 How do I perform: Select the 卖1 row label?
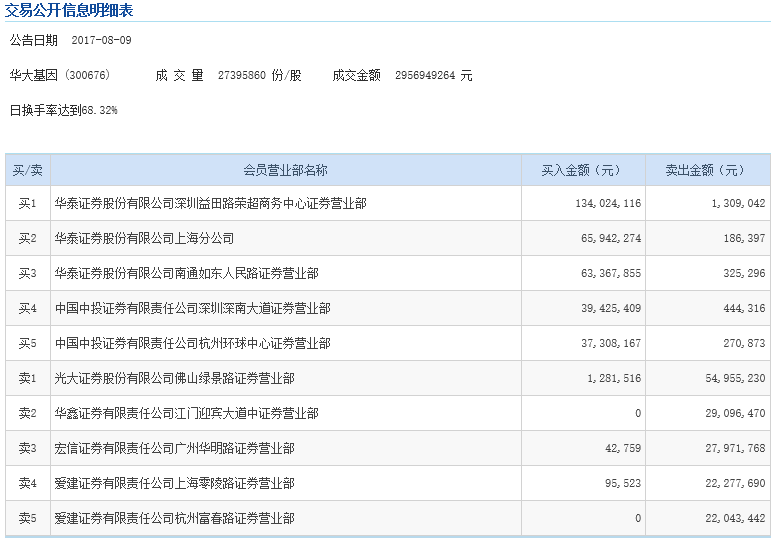pyautogui.click(x=28, y=378)
